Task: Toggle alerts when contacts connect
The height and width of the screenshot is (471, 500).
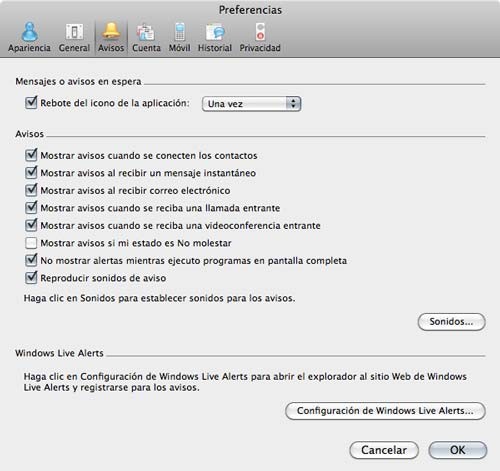Action: coord(31,155)
